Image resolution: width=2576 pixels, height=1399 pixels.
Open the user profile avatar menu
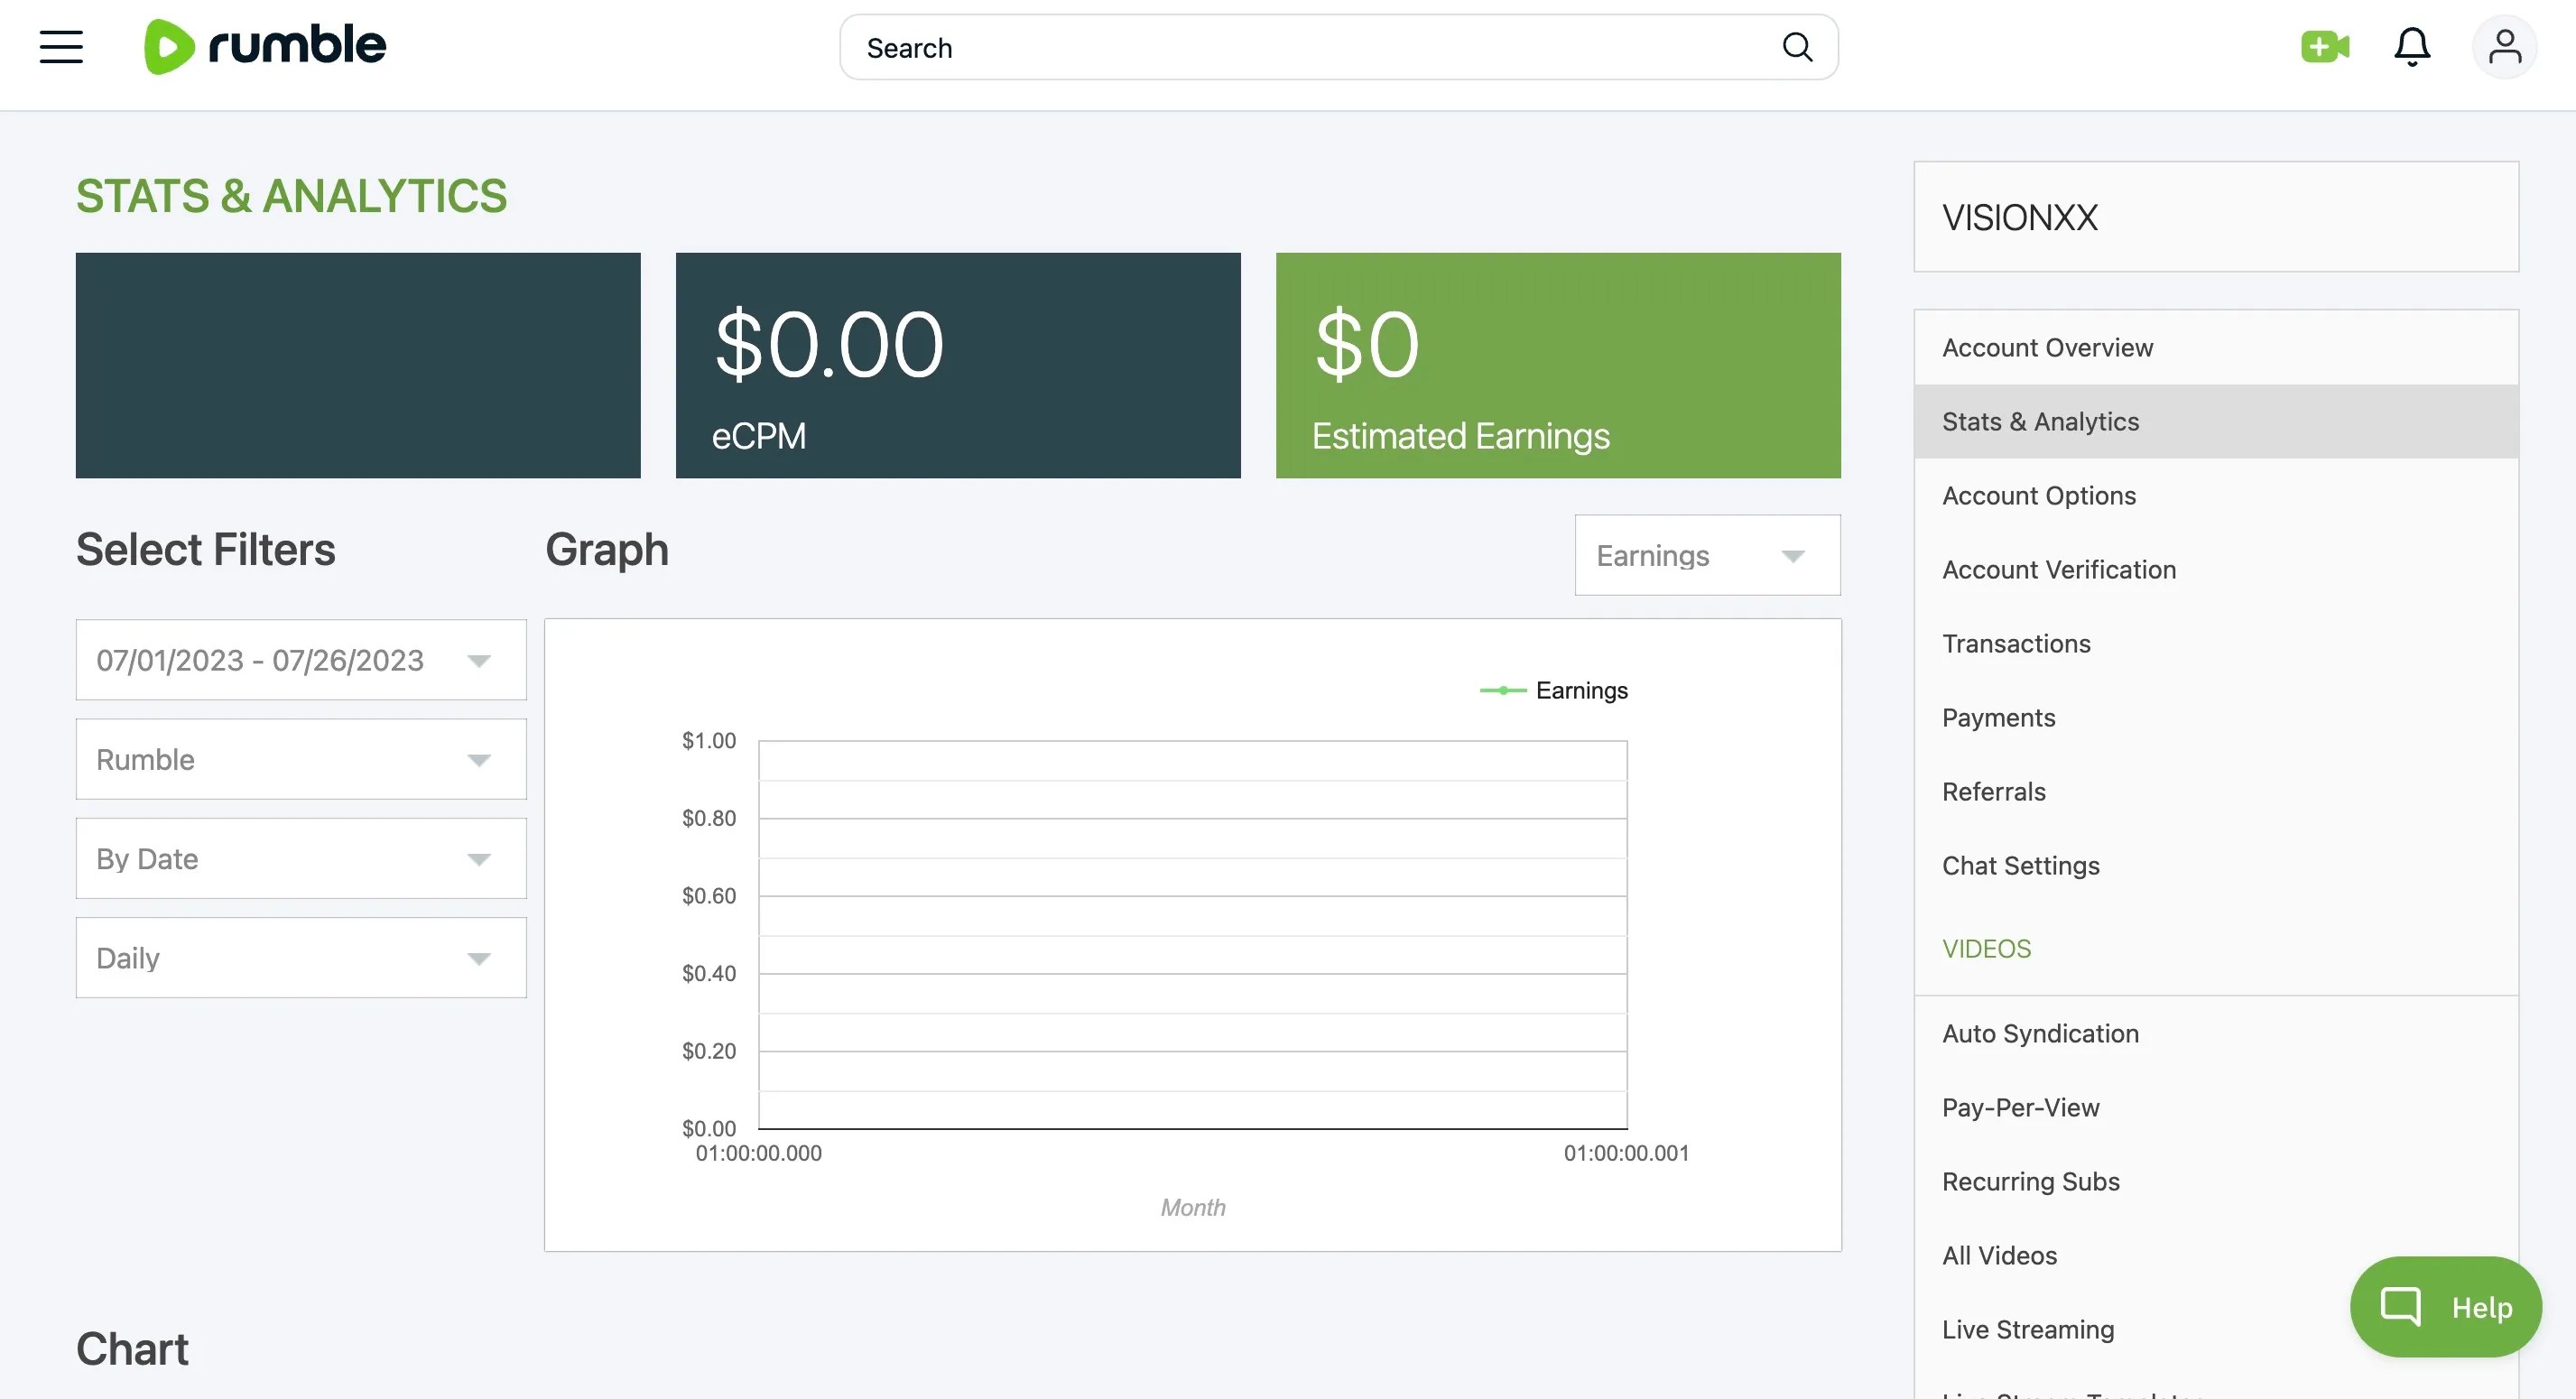pos(2503,47)
